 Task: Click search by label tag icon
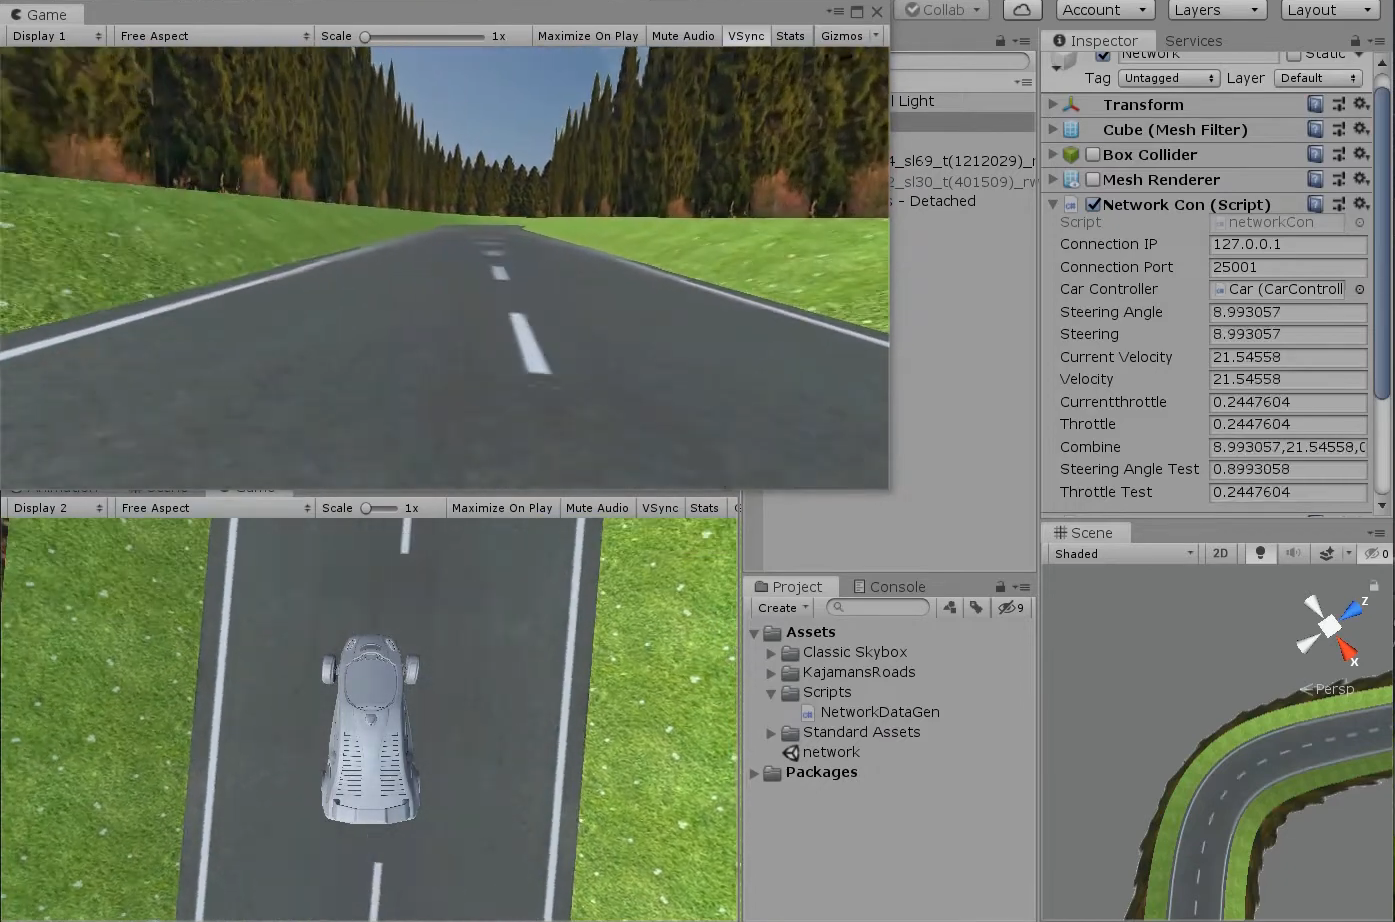pos(976,608)
